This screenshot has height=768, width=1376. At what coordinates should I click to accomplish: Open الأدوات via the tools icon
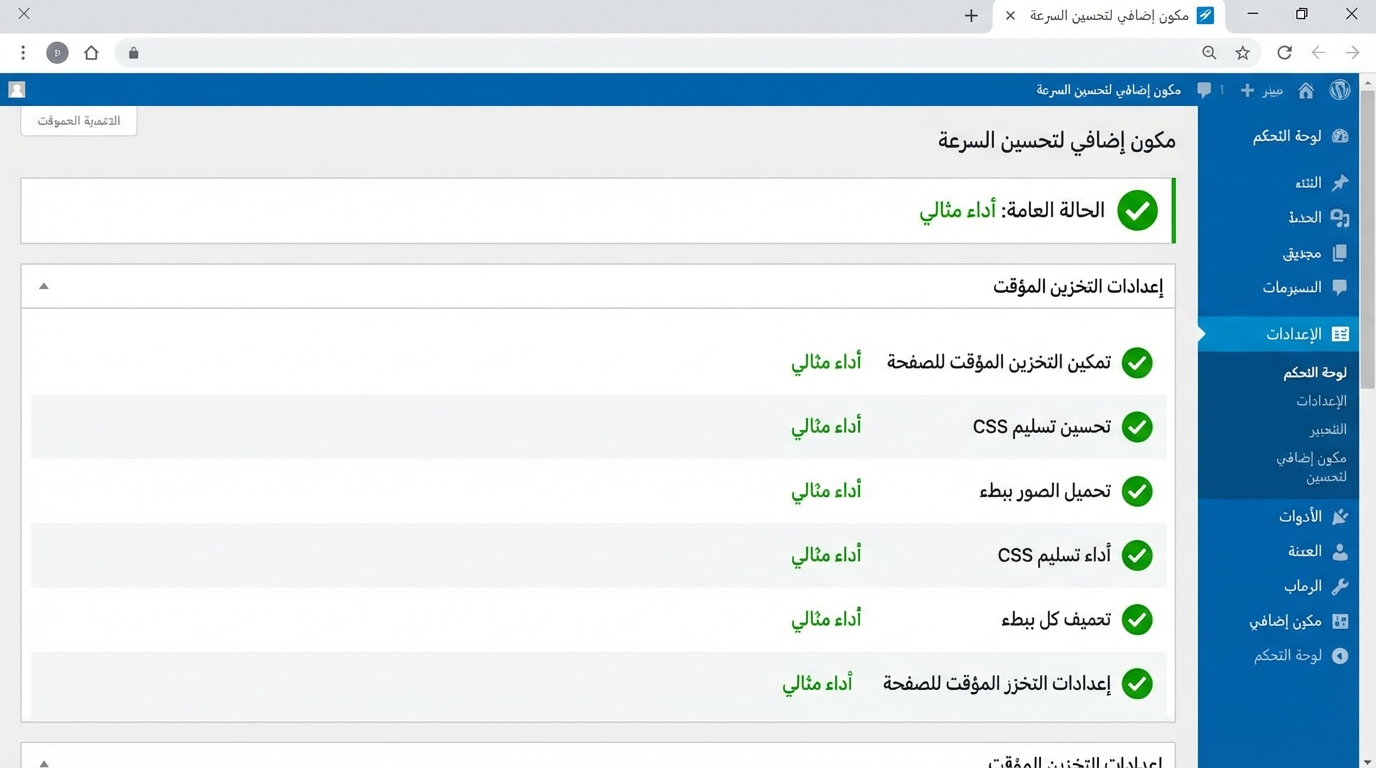click(x=1339, y=516)
